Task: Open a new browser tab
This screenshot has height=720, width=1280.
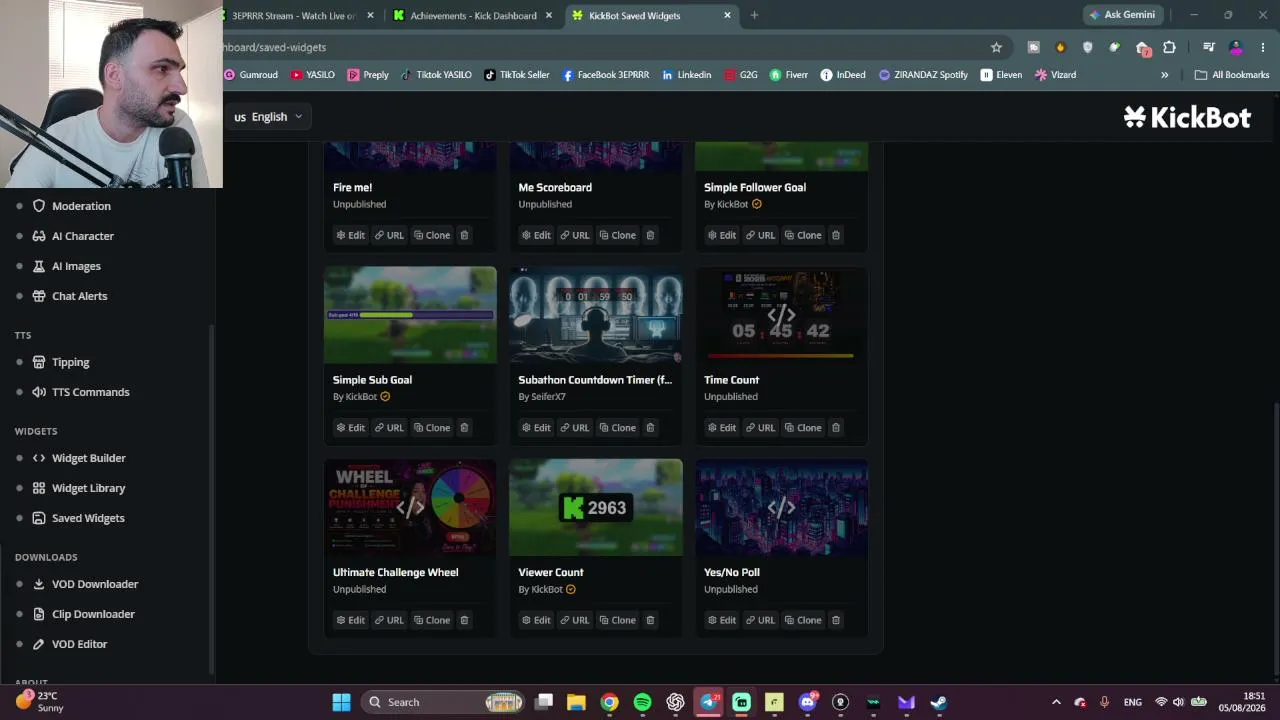Action: tap(754, 15)
